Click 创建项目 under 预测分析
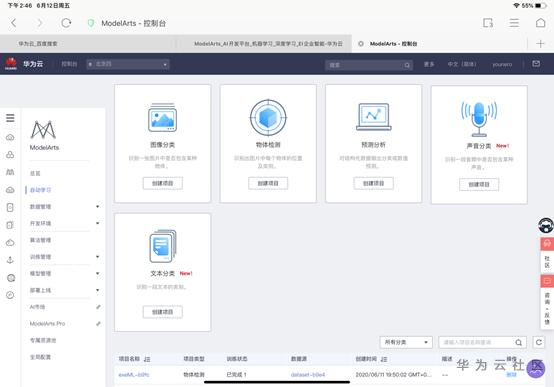 tap(373, 183)
